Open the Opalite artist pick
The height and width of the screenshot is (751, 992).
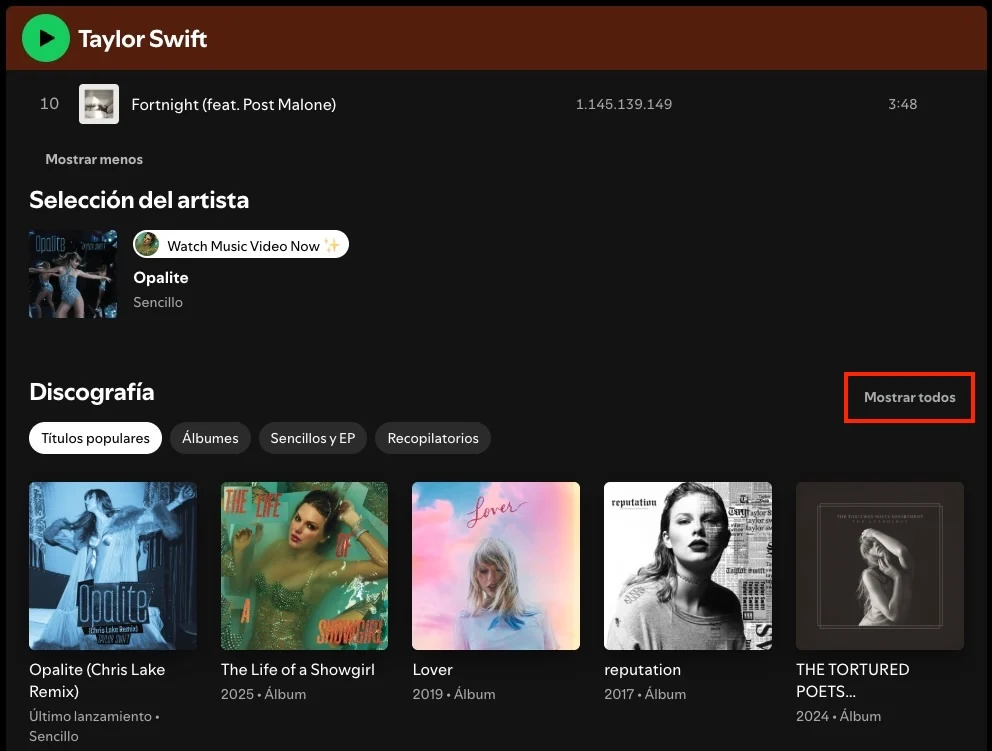pos(72,274)
